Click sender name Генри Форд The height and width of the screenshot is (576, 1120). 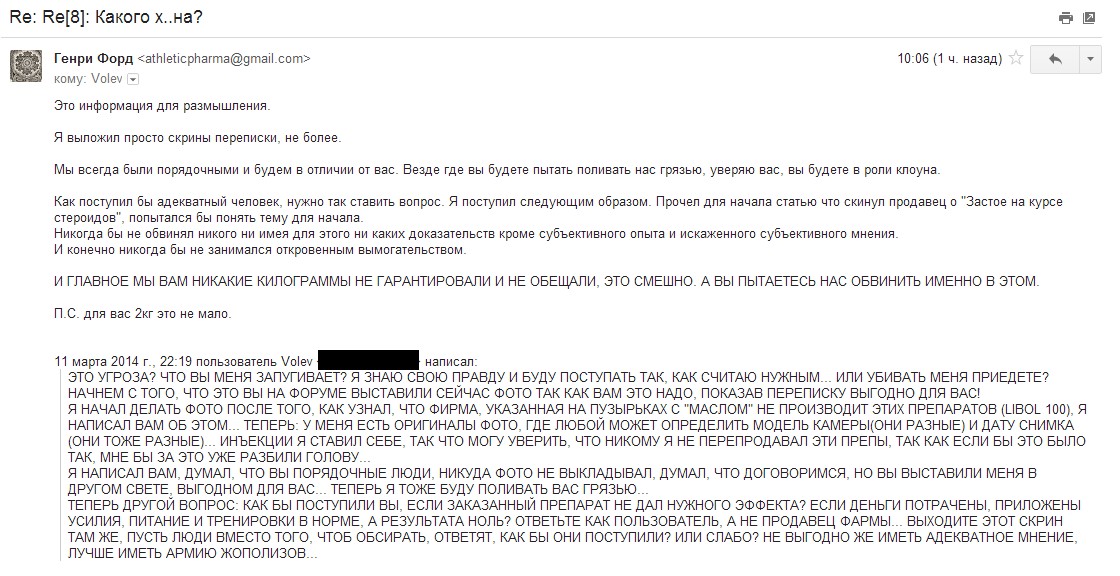(x=93, y=59)
